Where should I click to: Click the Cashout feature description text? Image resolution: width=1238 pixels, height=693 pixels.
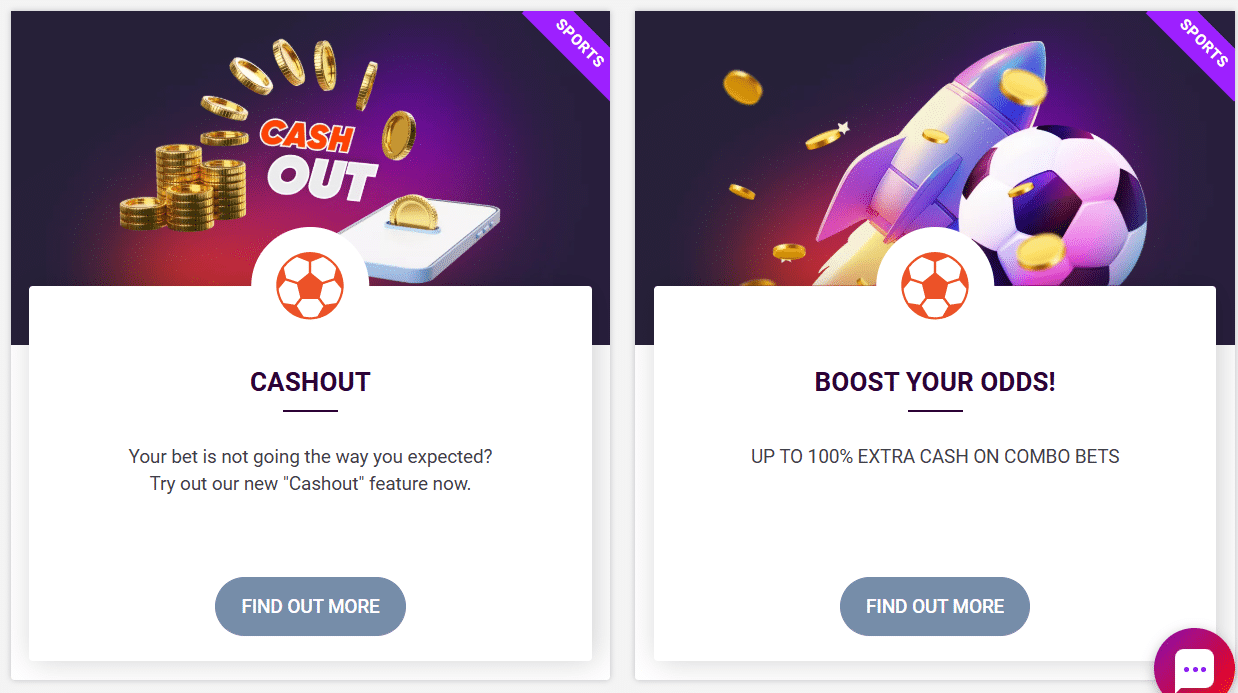310,469
